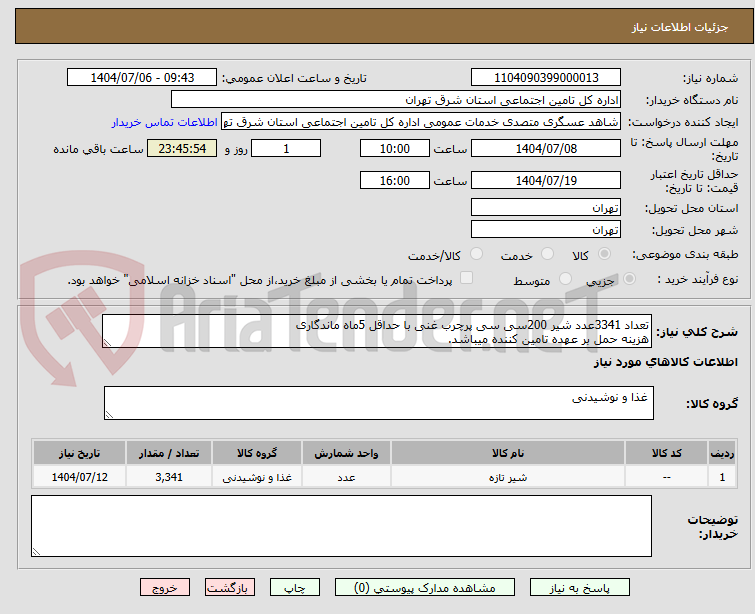
Task: Toggle اسناد خزانه اسلامی payment checkbox
Action: tap(466, 278)
